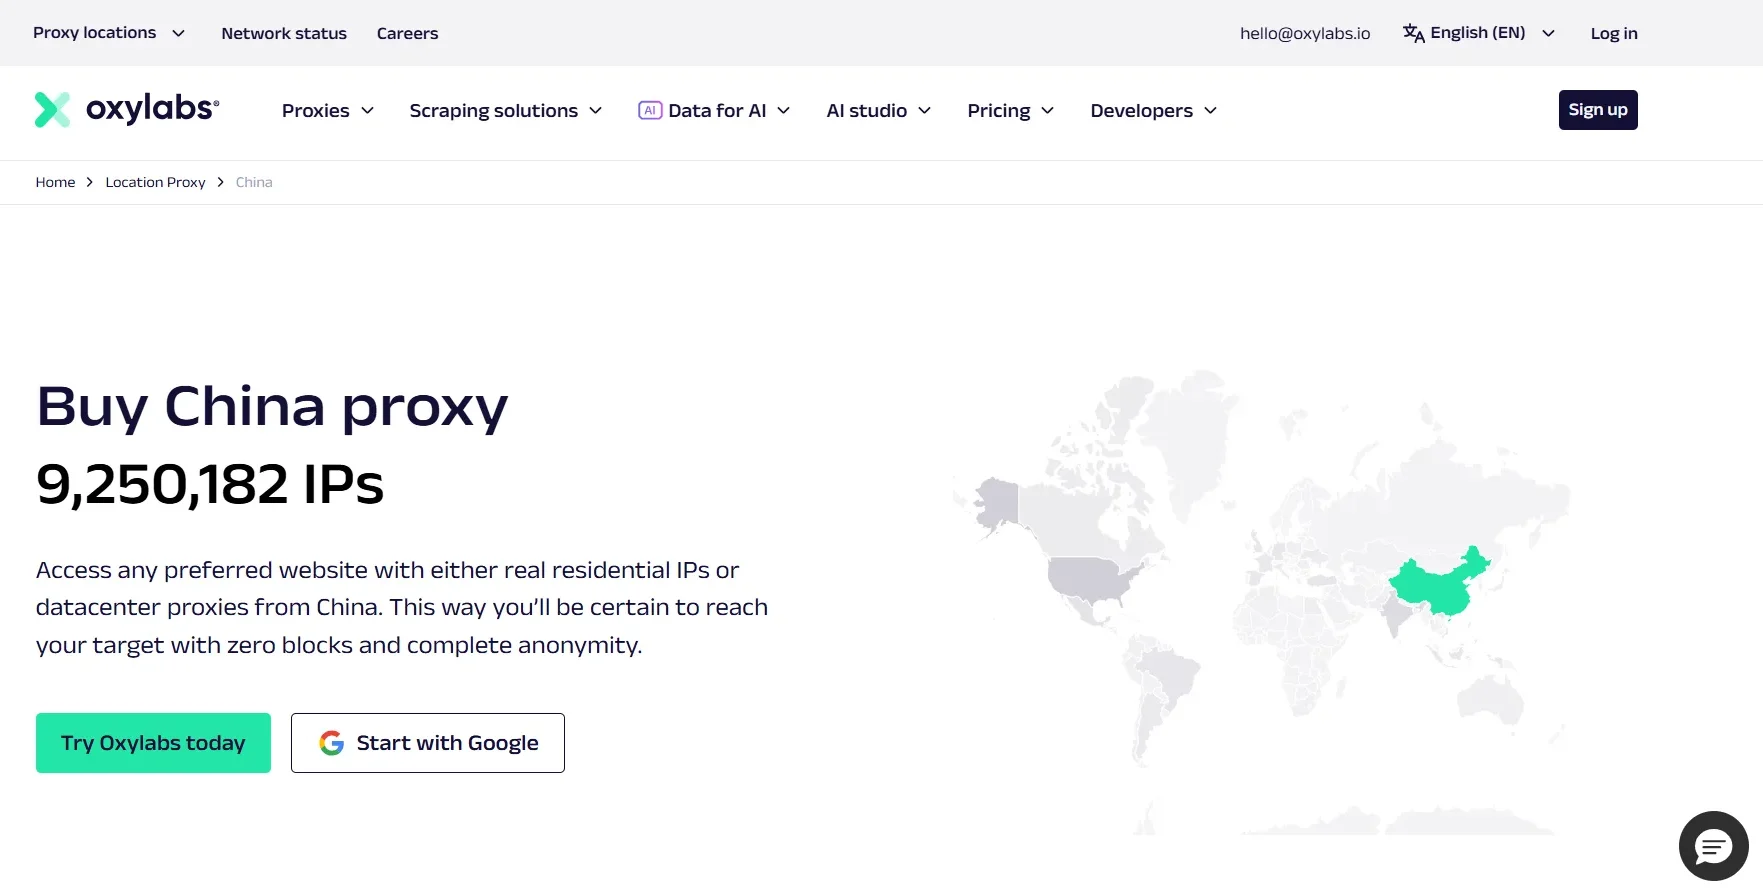The width and height of the screenshot is (1763, 896).
Task: Click the Try Oxylabs today button
Action: pos(153,743)
